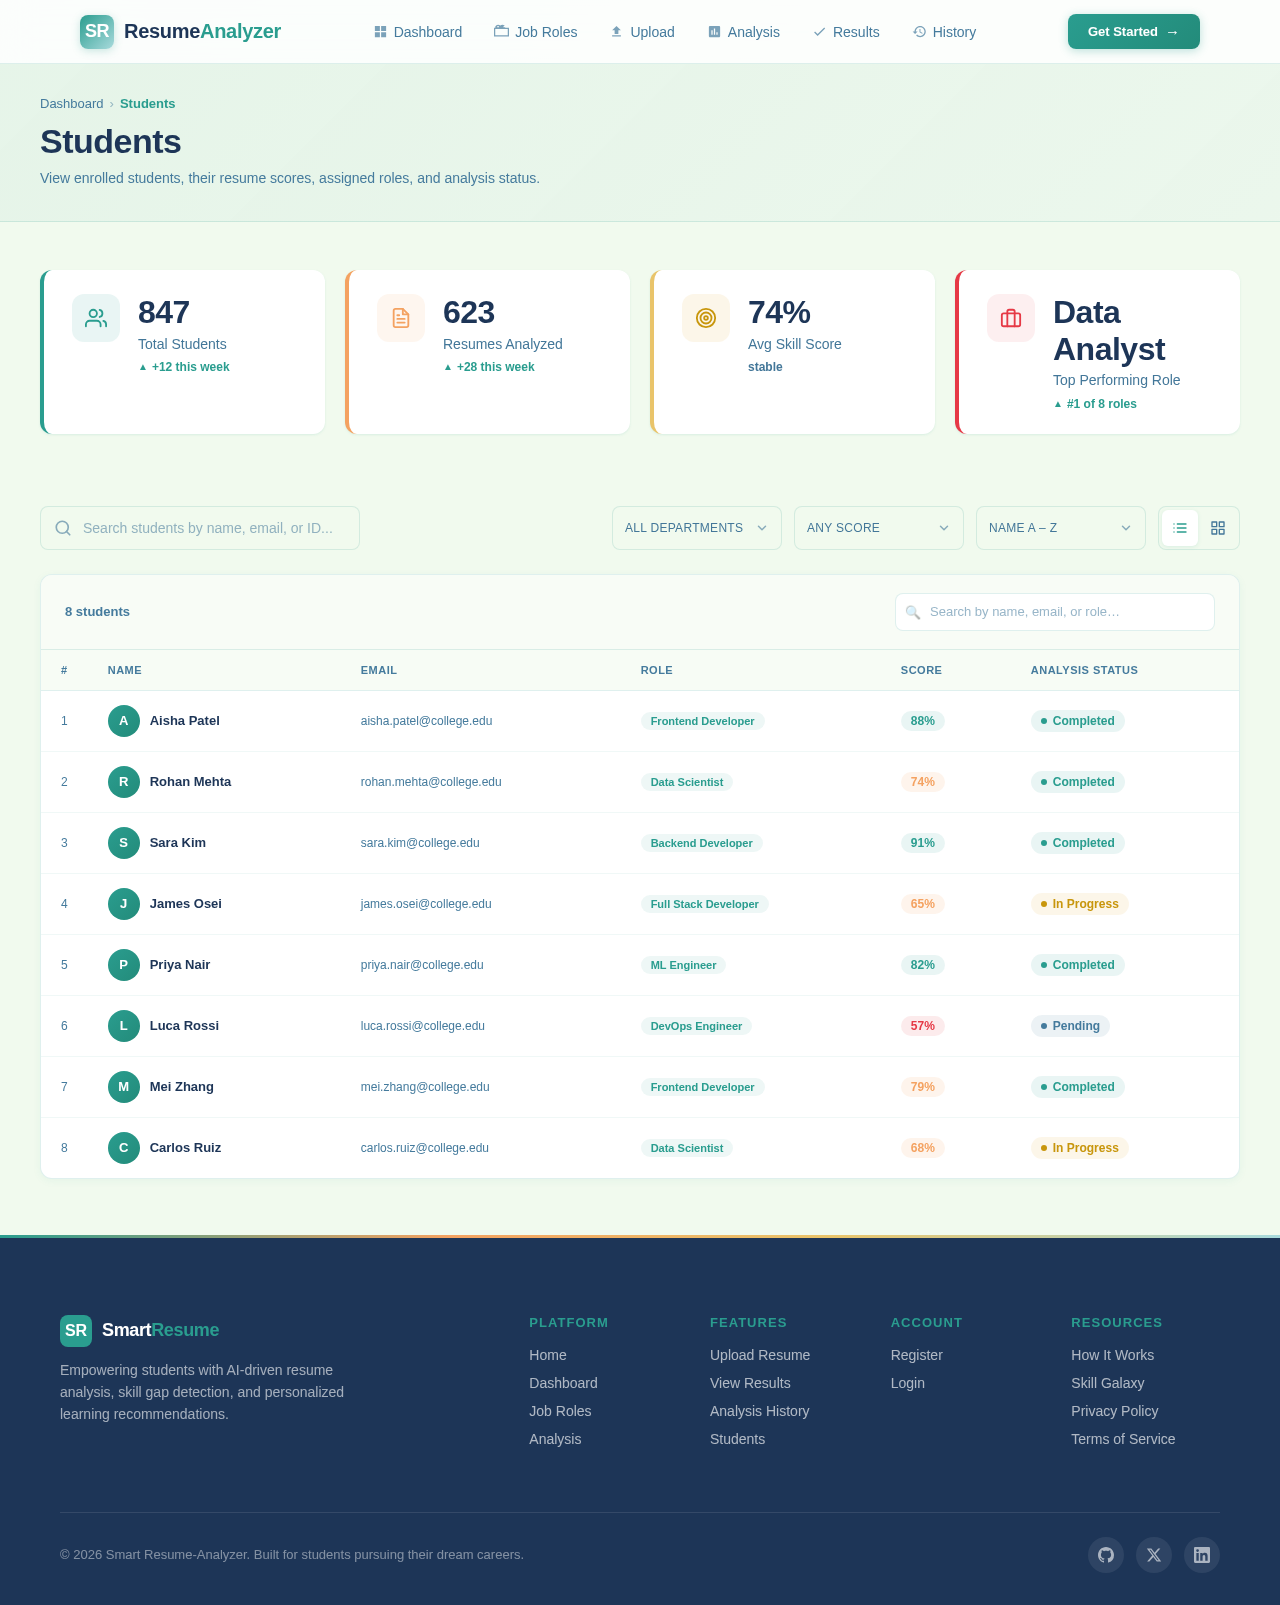Click Rohan Mehta's avatar R

coord(124,782)
